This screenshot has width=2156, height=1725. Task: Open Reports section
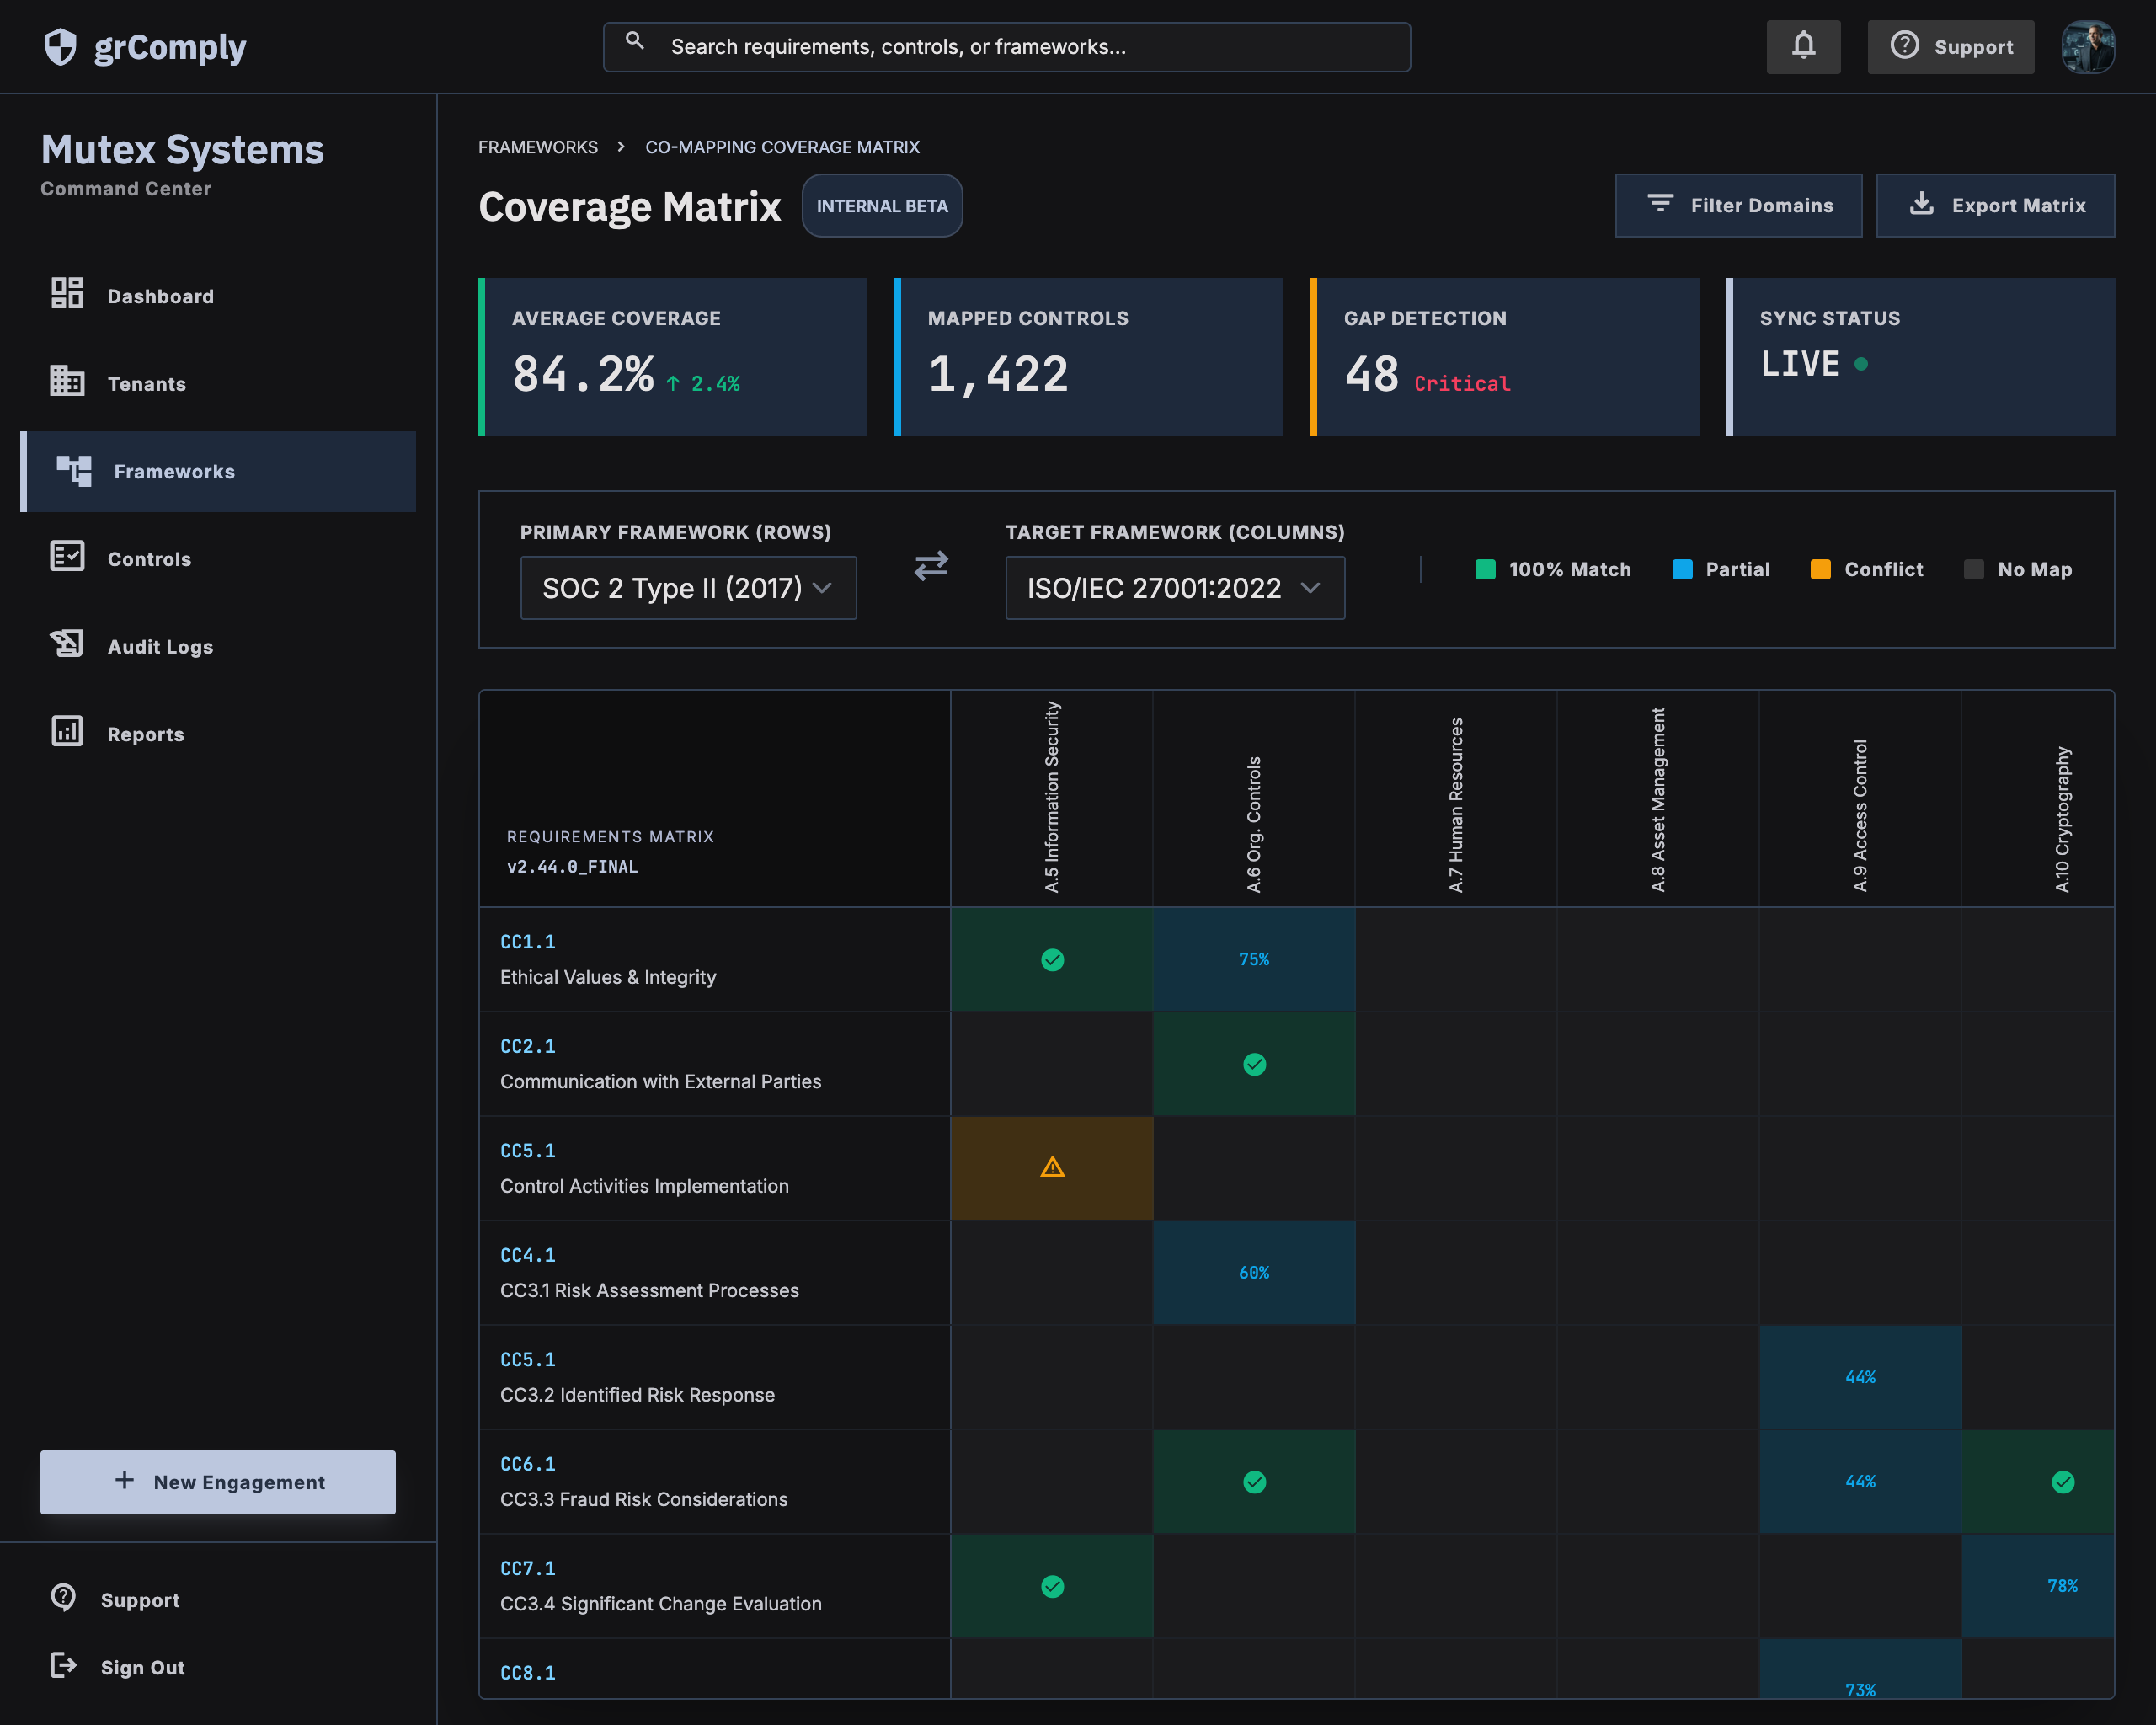(218, 734)
